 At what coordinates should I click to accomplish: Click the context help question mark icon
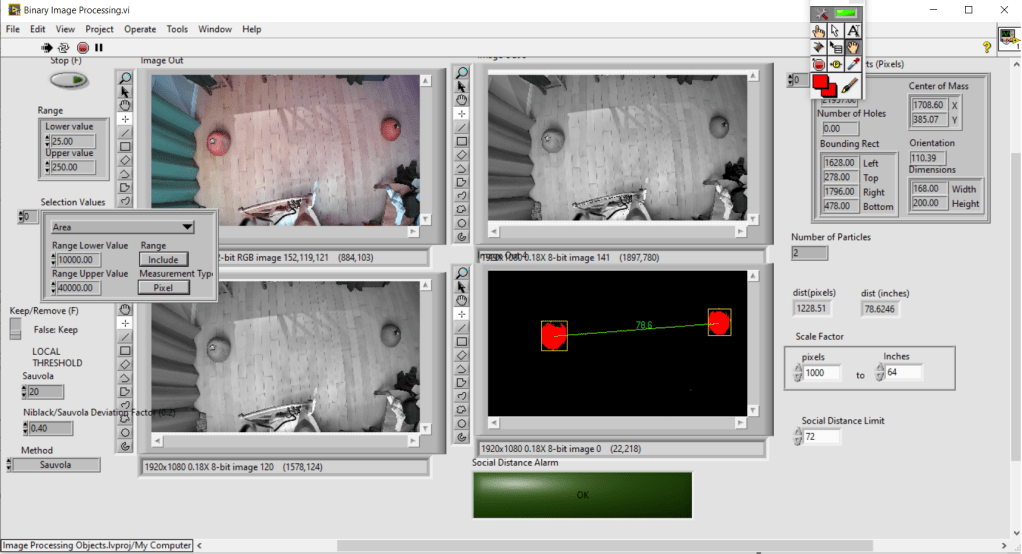pos(986,47)
